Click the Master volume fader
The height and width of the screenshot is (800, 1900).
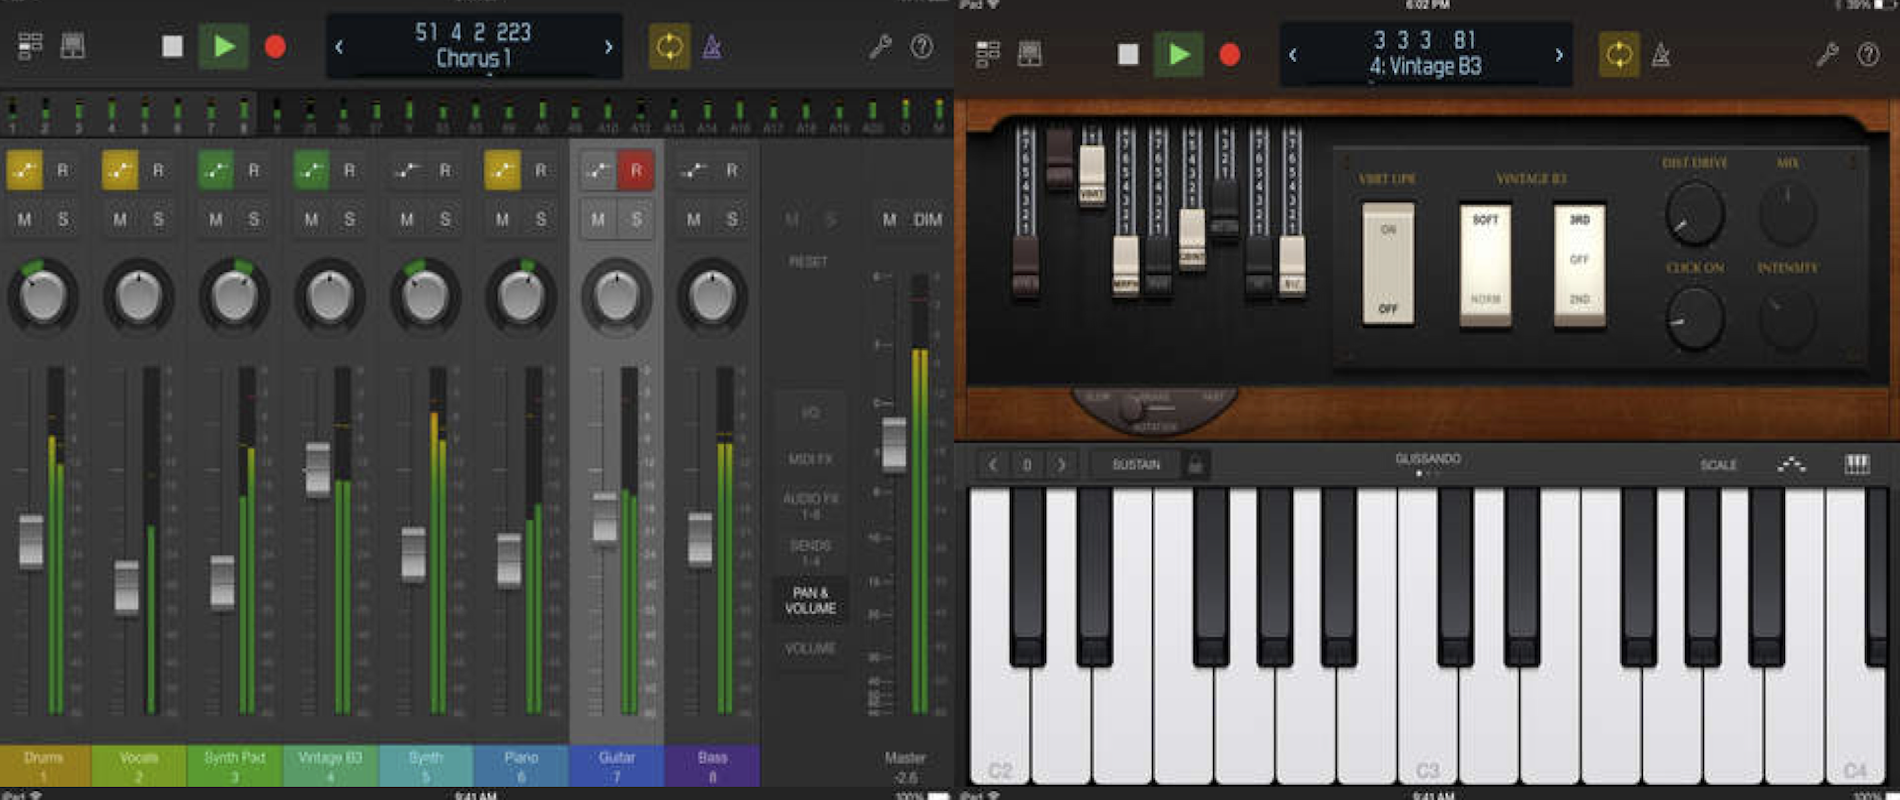(x=894, y=444)
